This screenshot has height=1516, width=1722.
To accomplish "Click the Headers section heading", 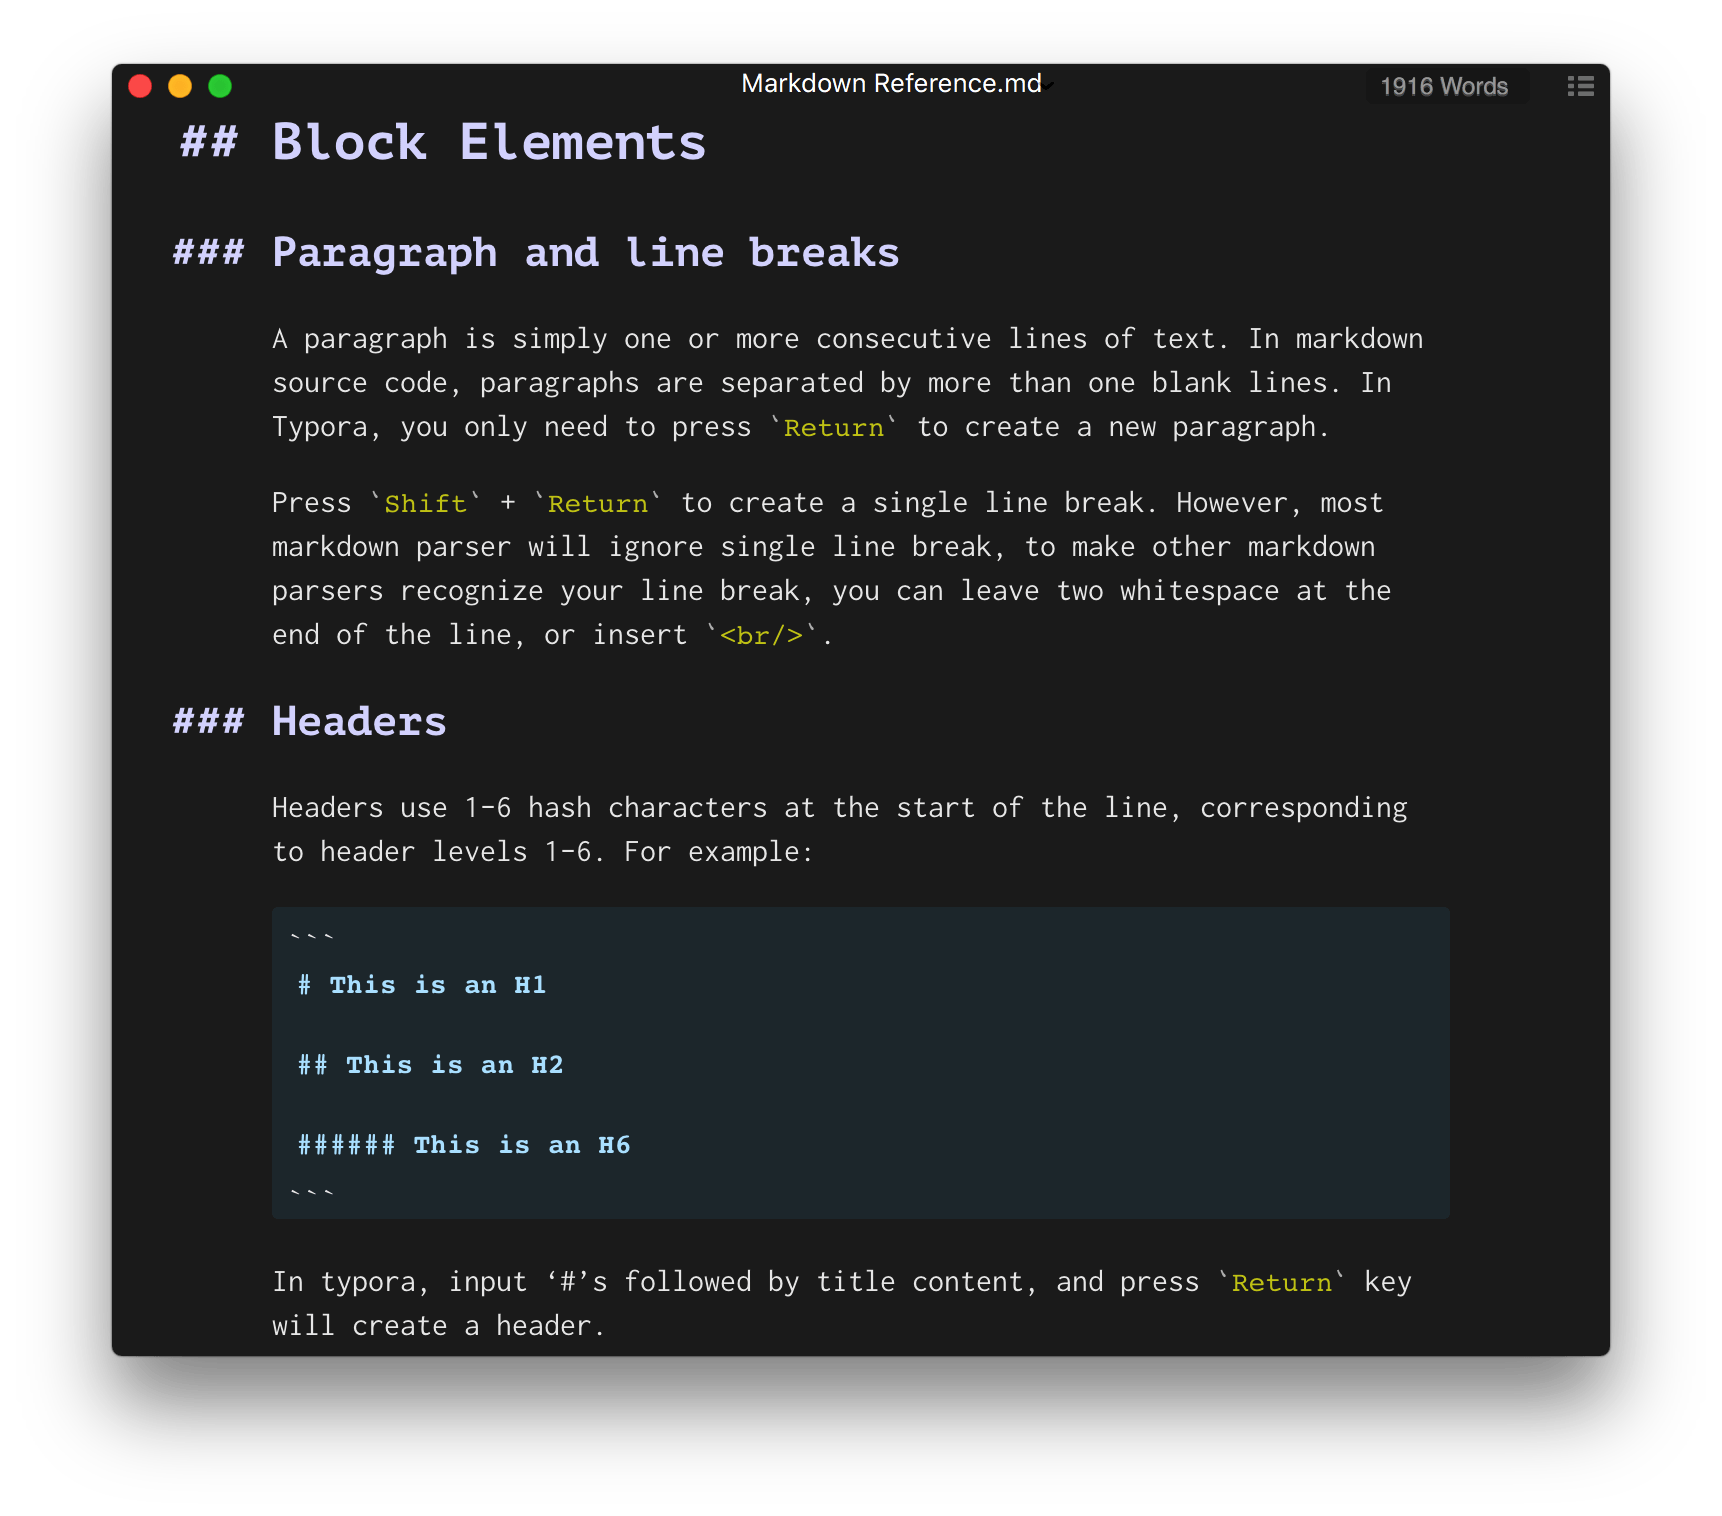I will coord(359,721).
